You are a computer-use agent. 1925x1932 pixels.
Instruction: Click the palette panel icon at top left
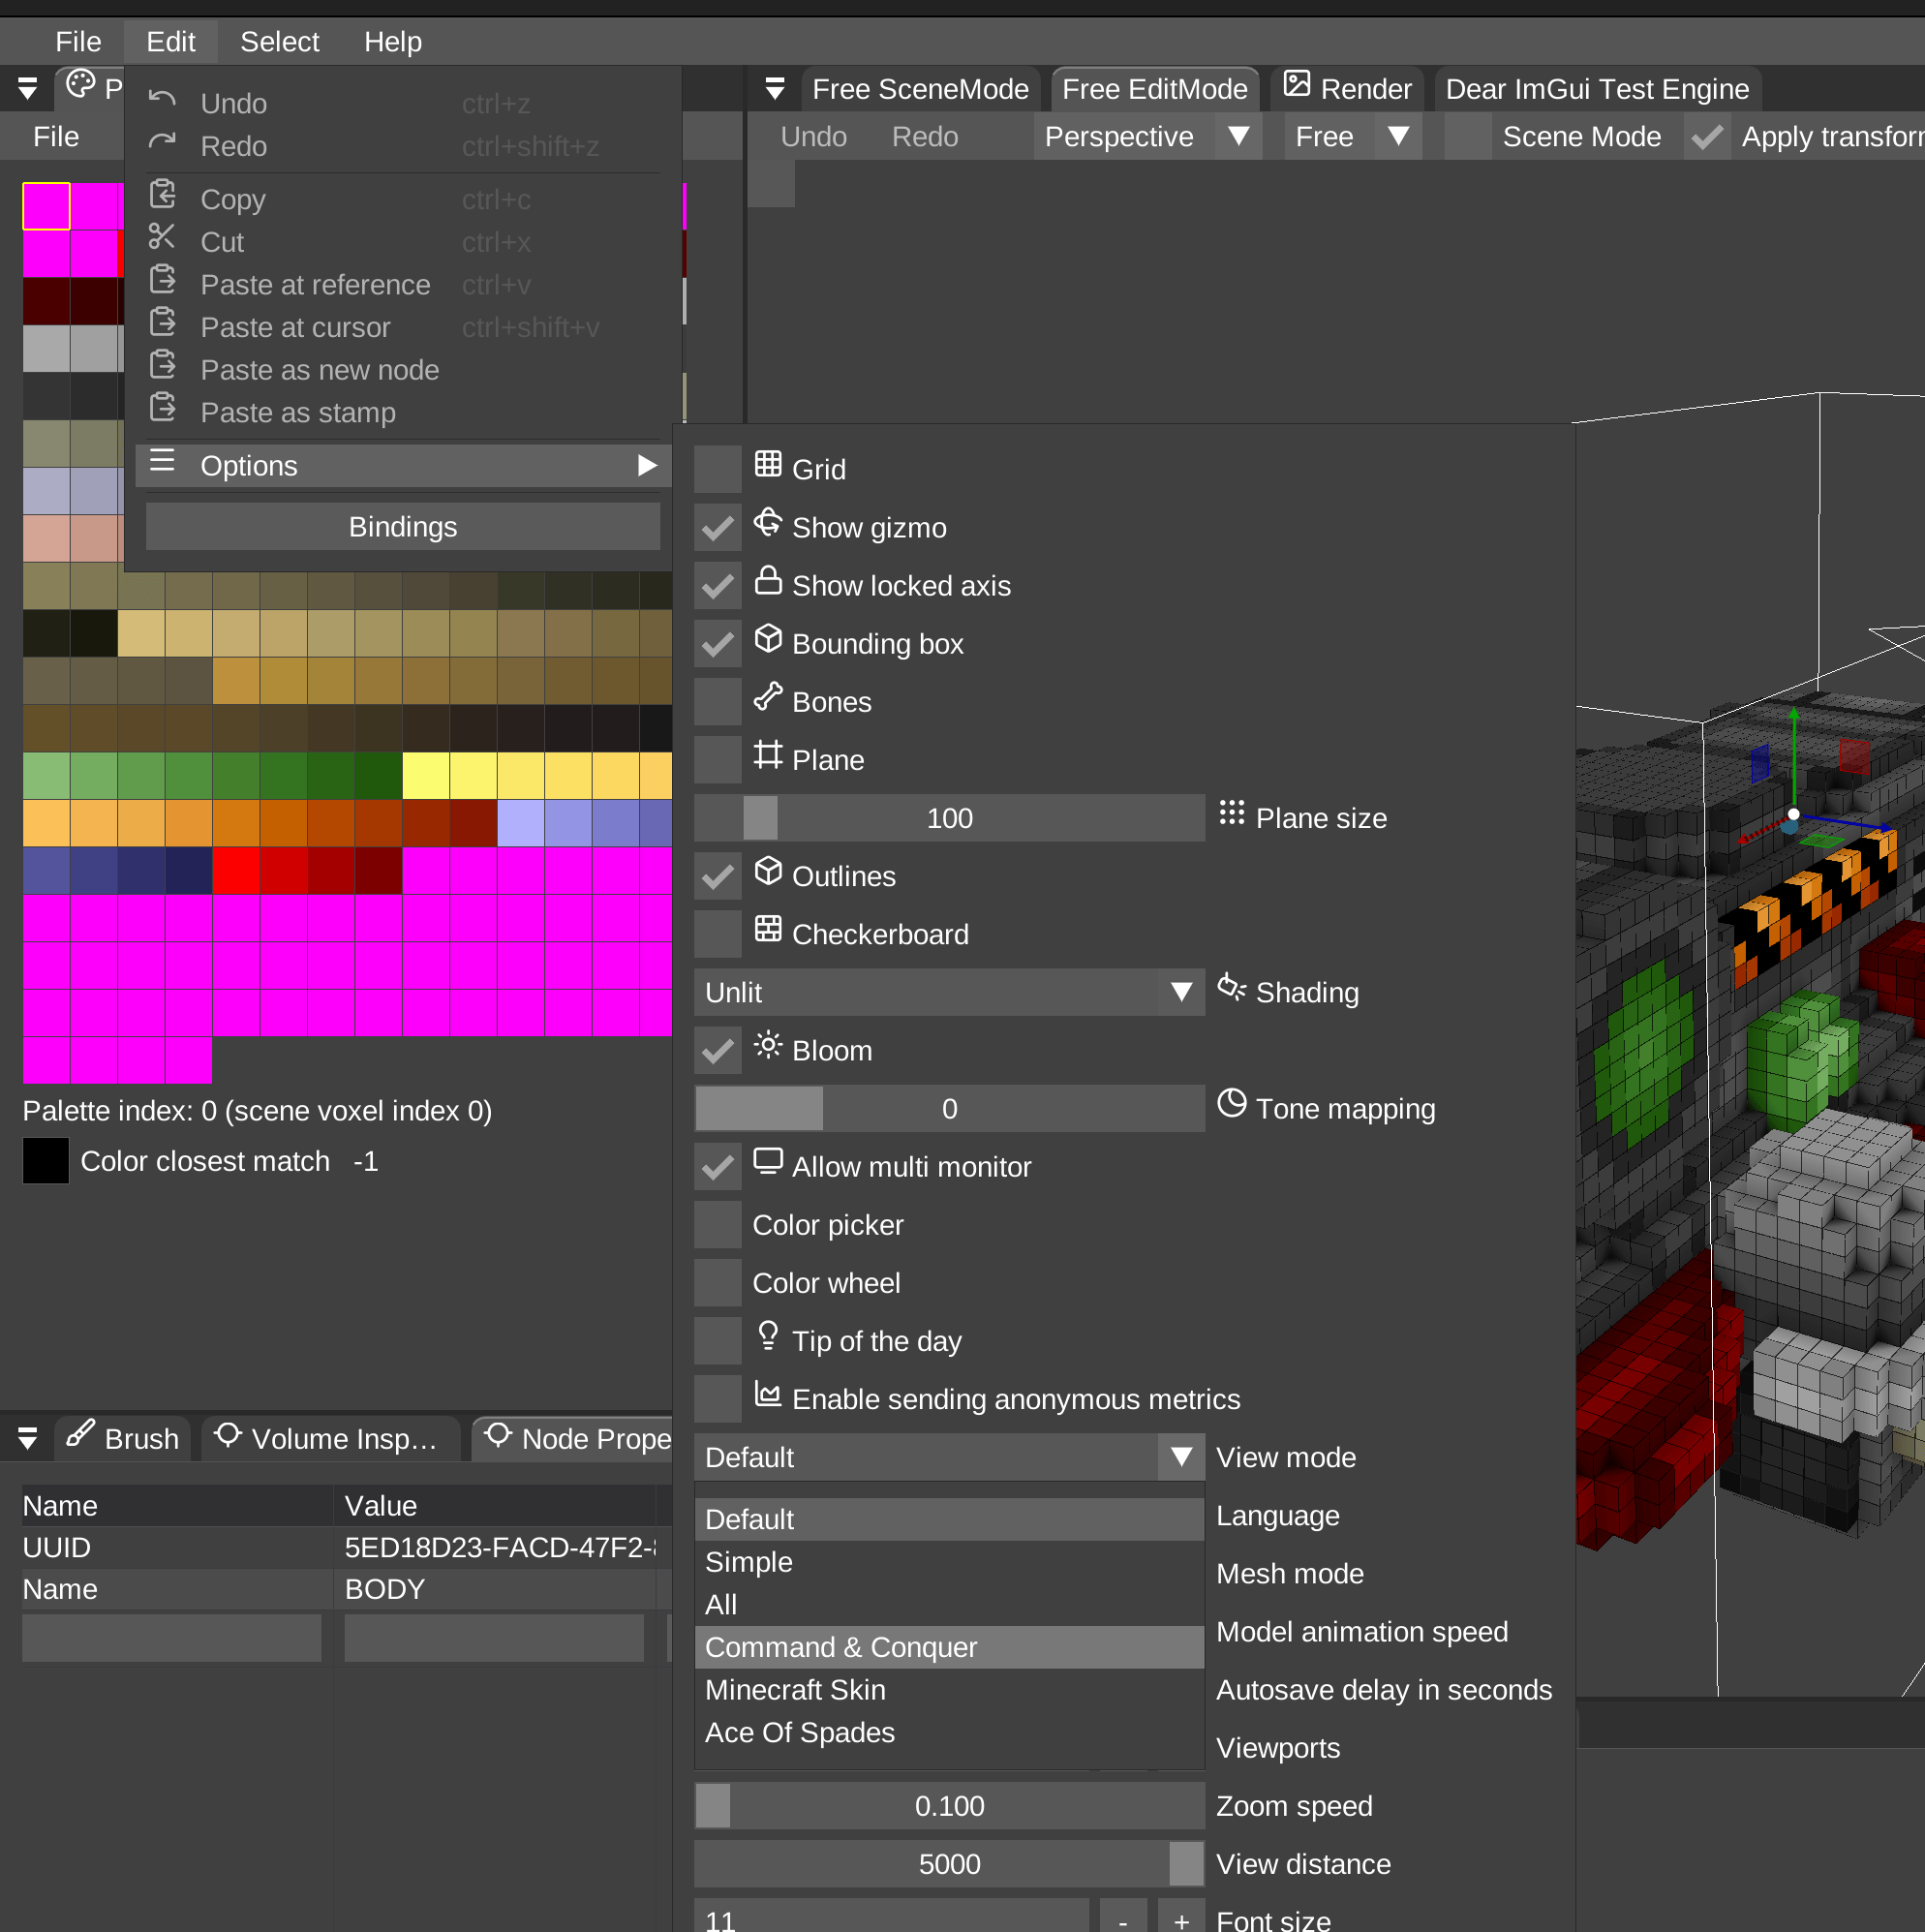tap(81, 86)
